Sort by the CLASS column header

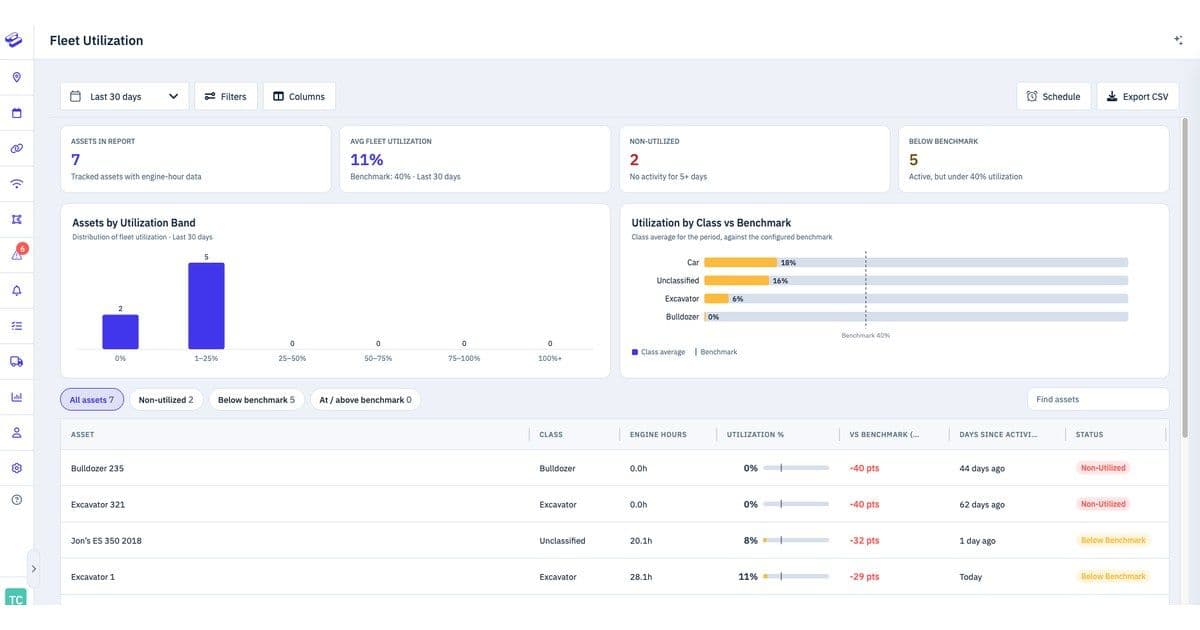click(551, 434)
